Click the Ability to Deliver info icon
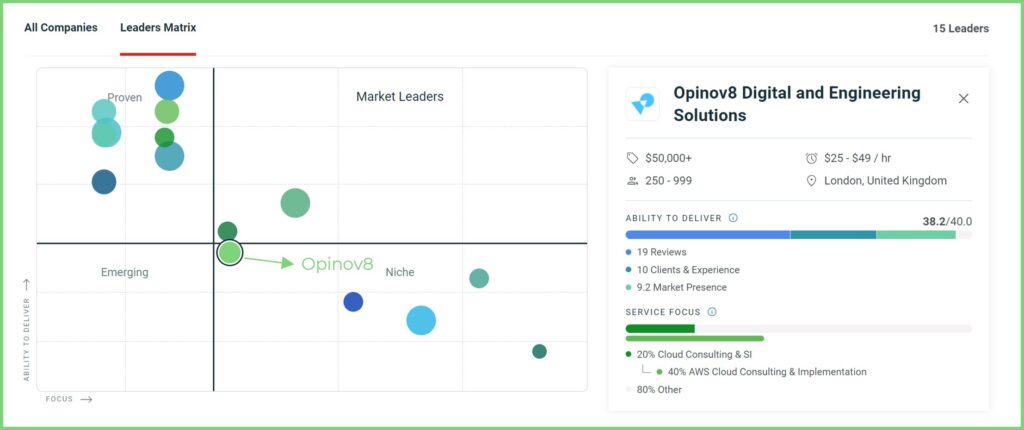This screenshot has height=430, width=1024. pyautogui.click(x=733, y=218)
